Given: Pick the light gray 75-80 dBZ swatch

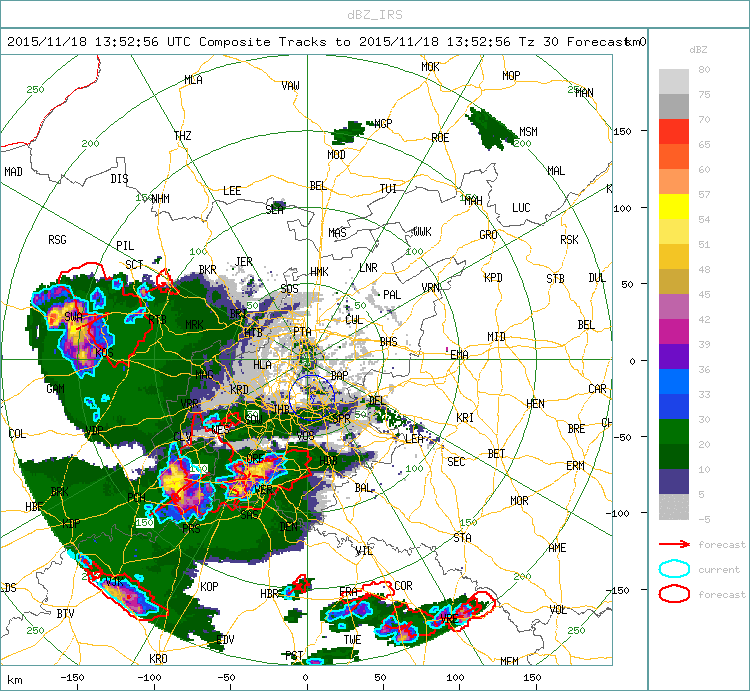Looking at the screenshot, I should 673,81.
